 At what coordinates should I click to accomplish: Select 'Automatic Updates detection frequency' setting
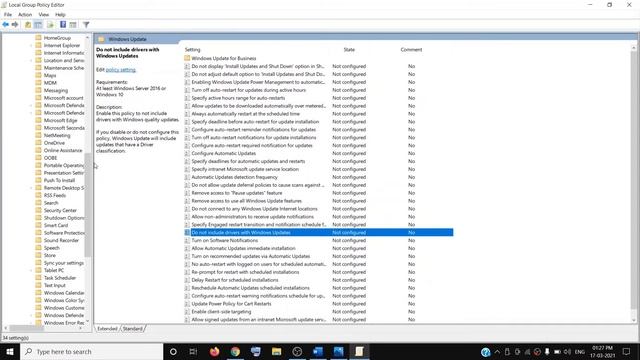[234, 177]
